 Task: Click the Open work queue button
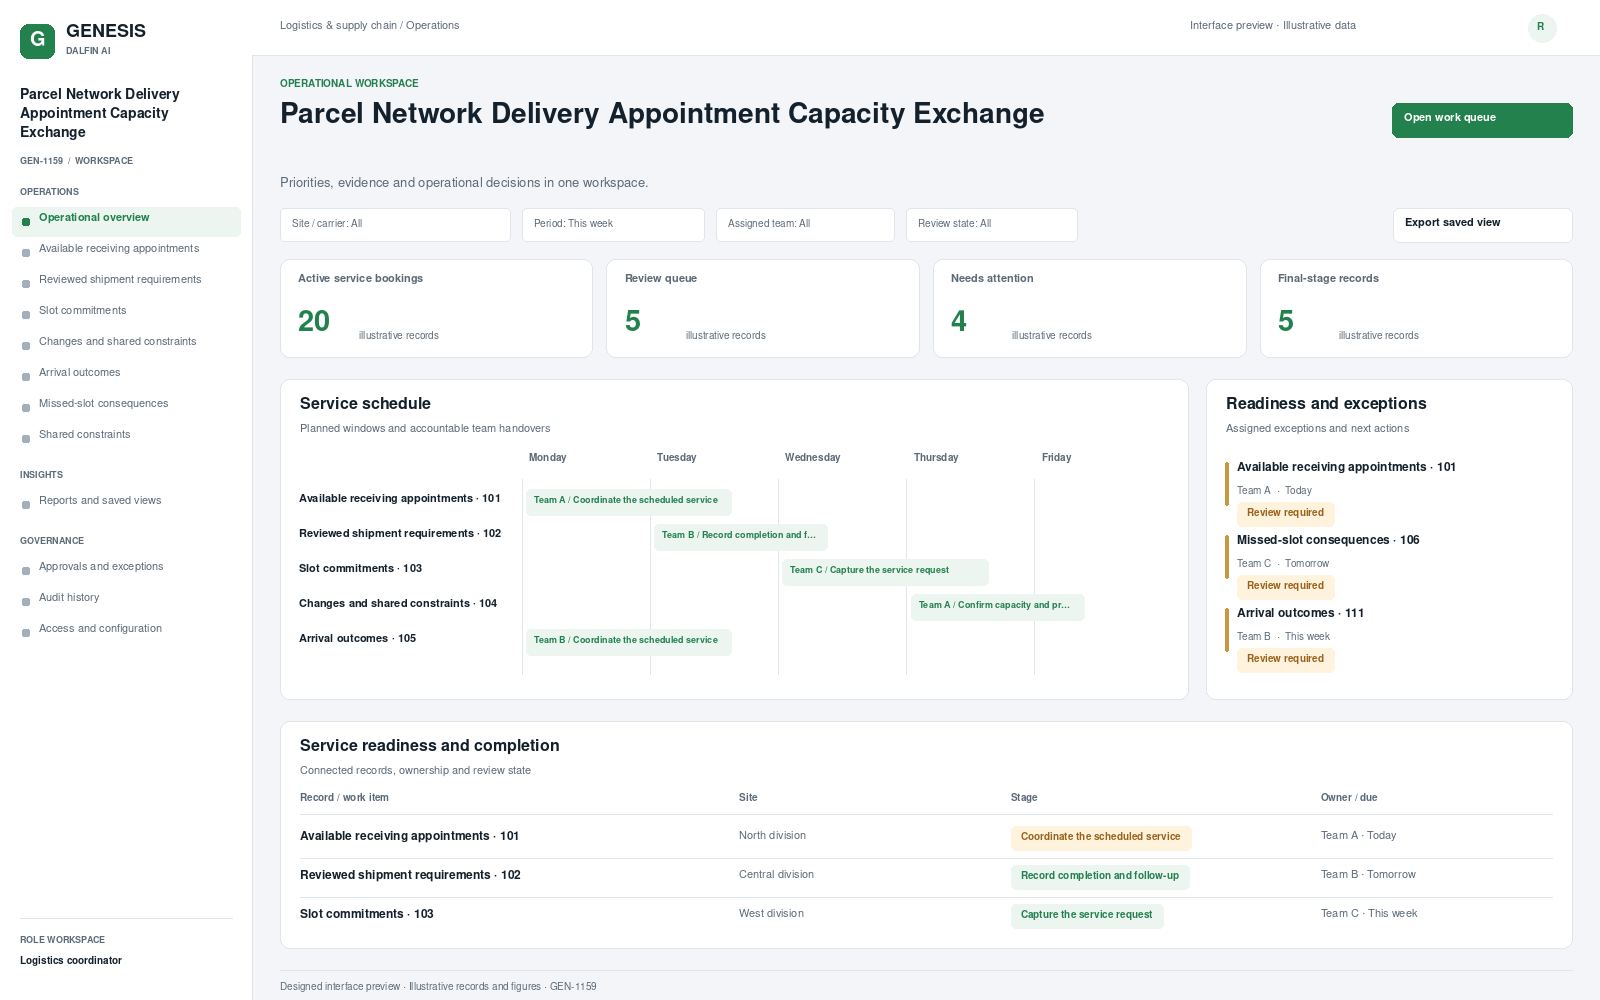point(1482,120)
